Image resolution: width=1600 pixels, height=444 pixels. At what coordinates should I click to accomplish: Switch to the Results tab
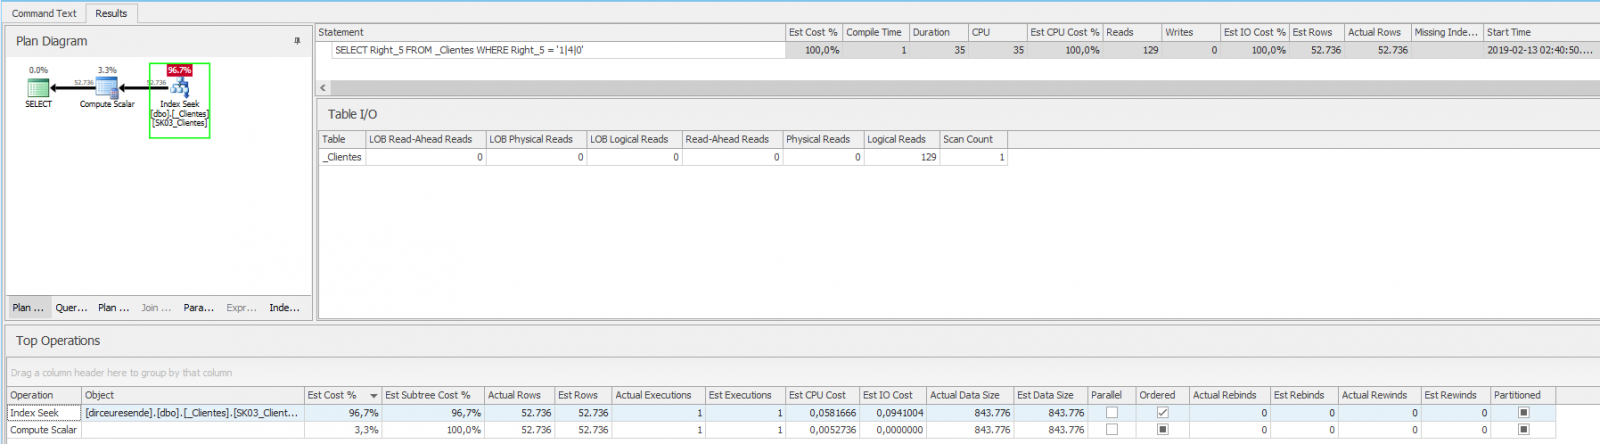[111, 13]
